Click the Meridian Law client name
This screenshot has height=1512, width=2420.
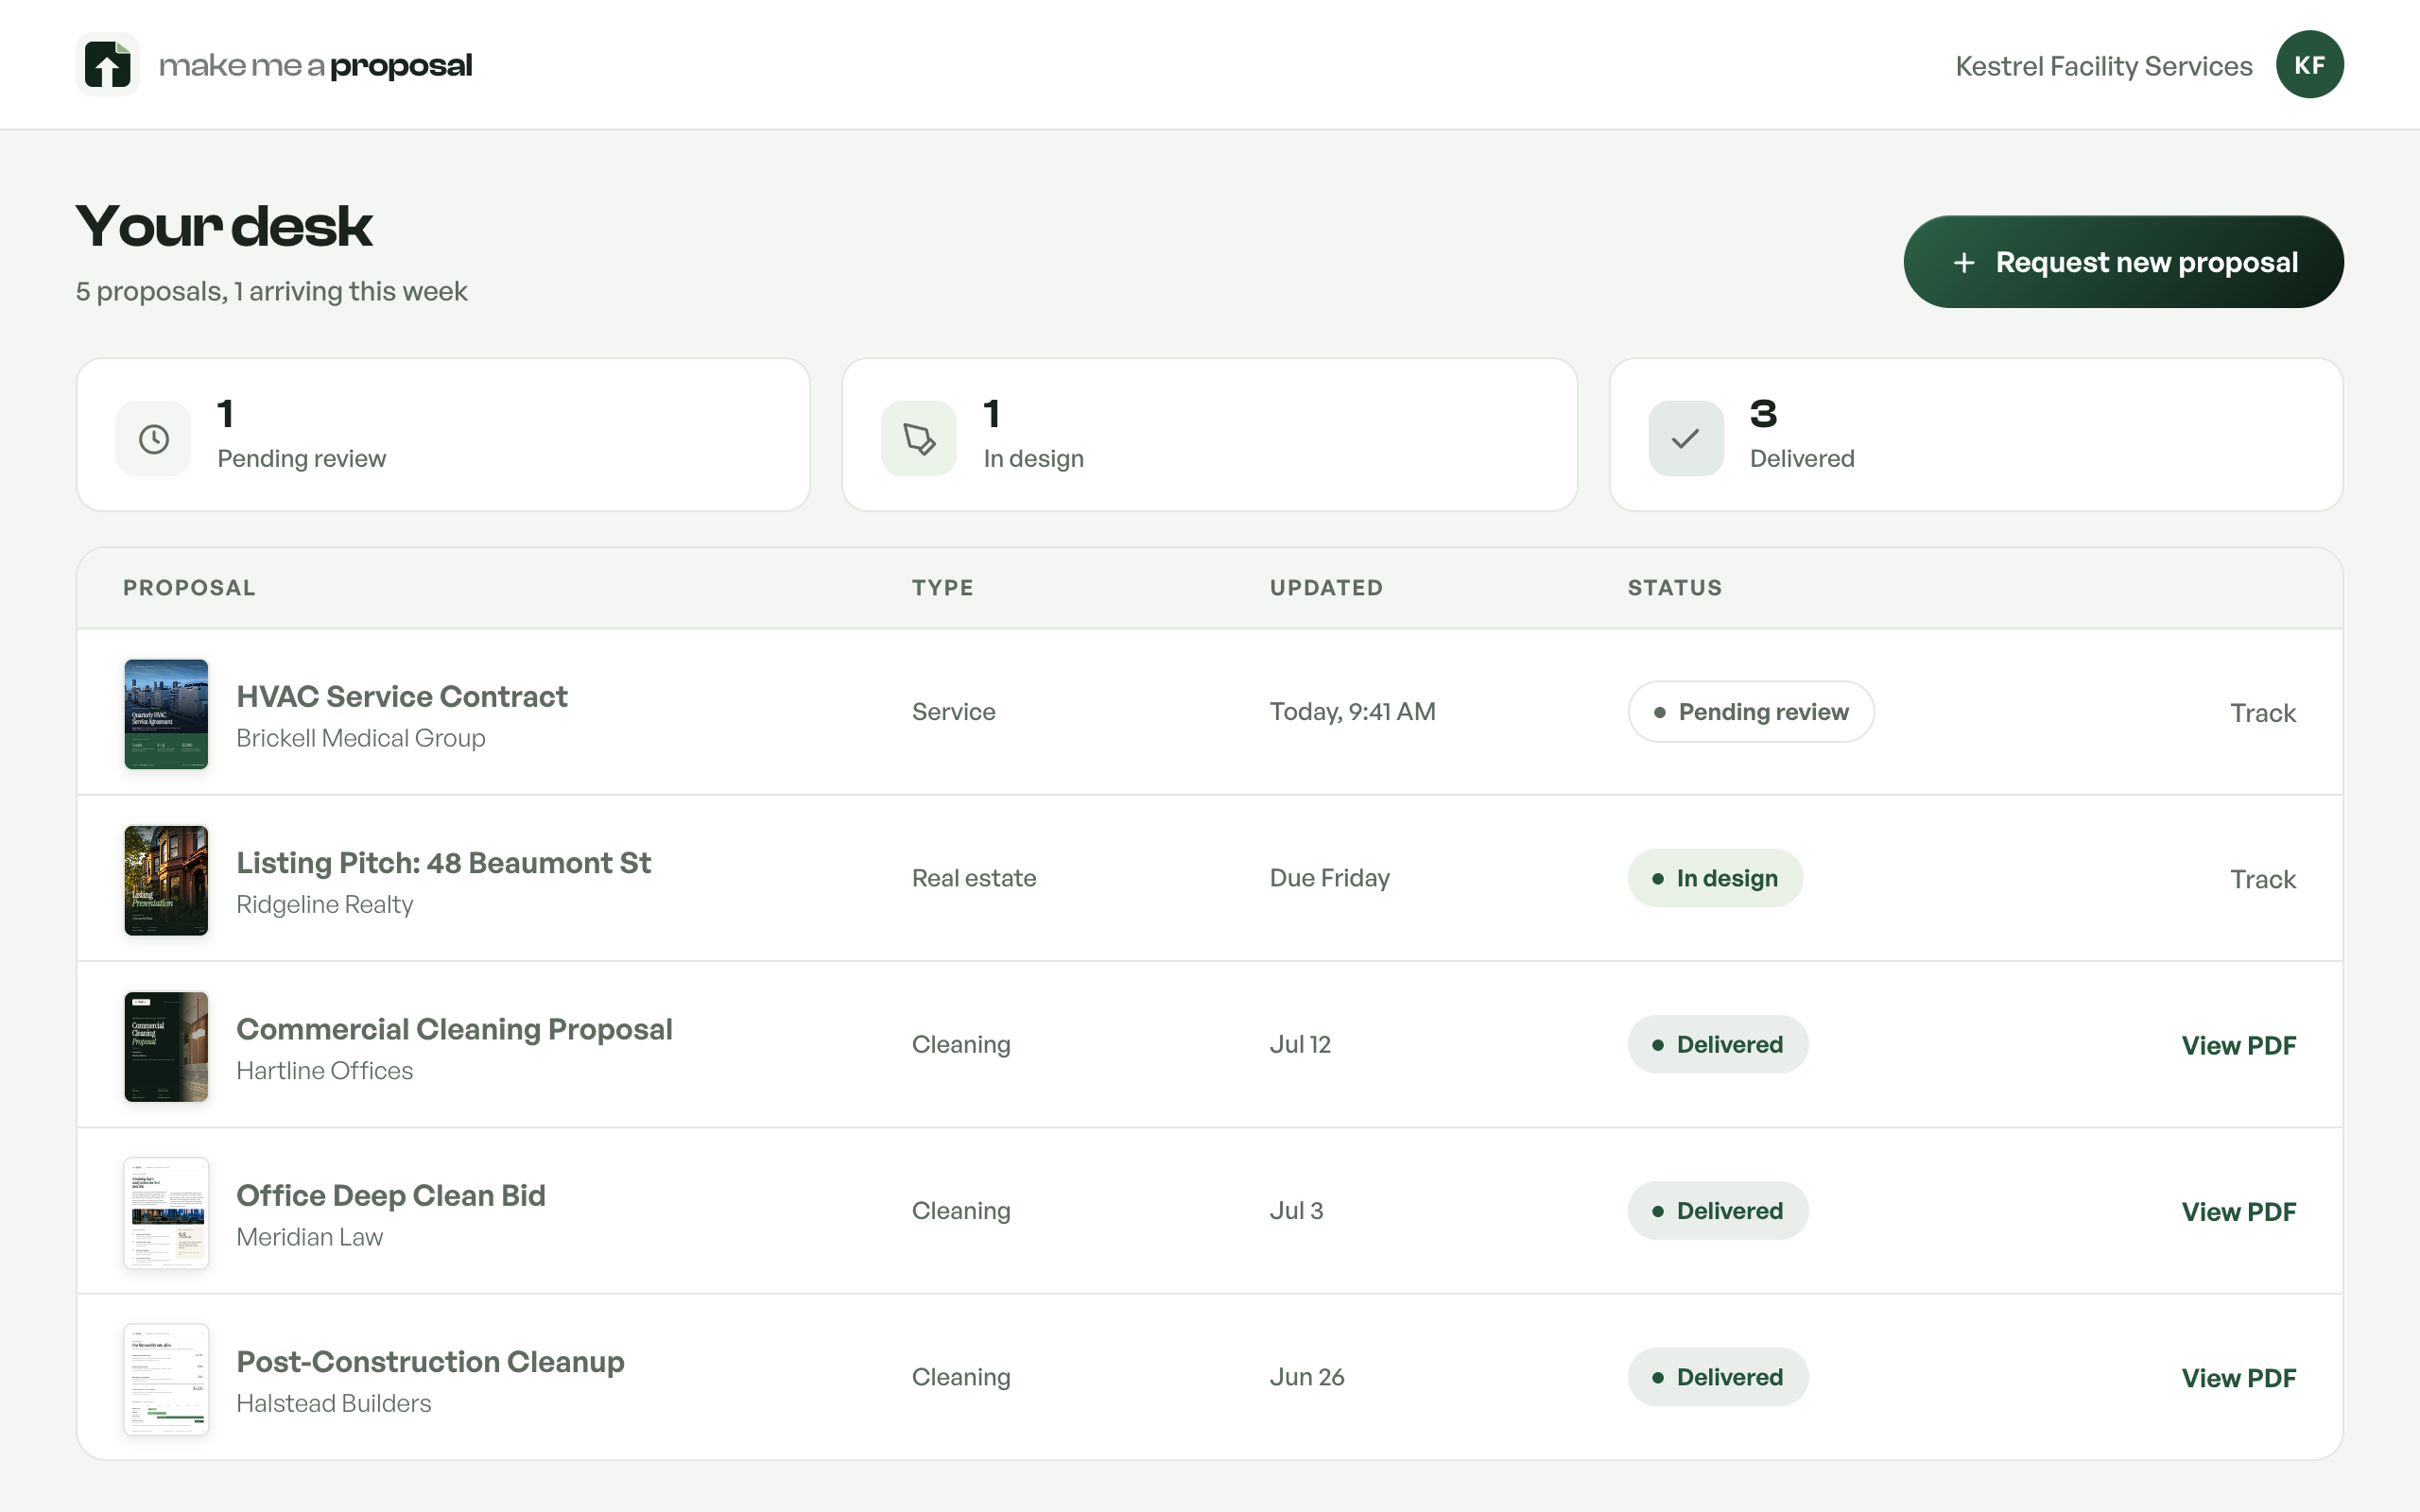(x=309, y=1237)
